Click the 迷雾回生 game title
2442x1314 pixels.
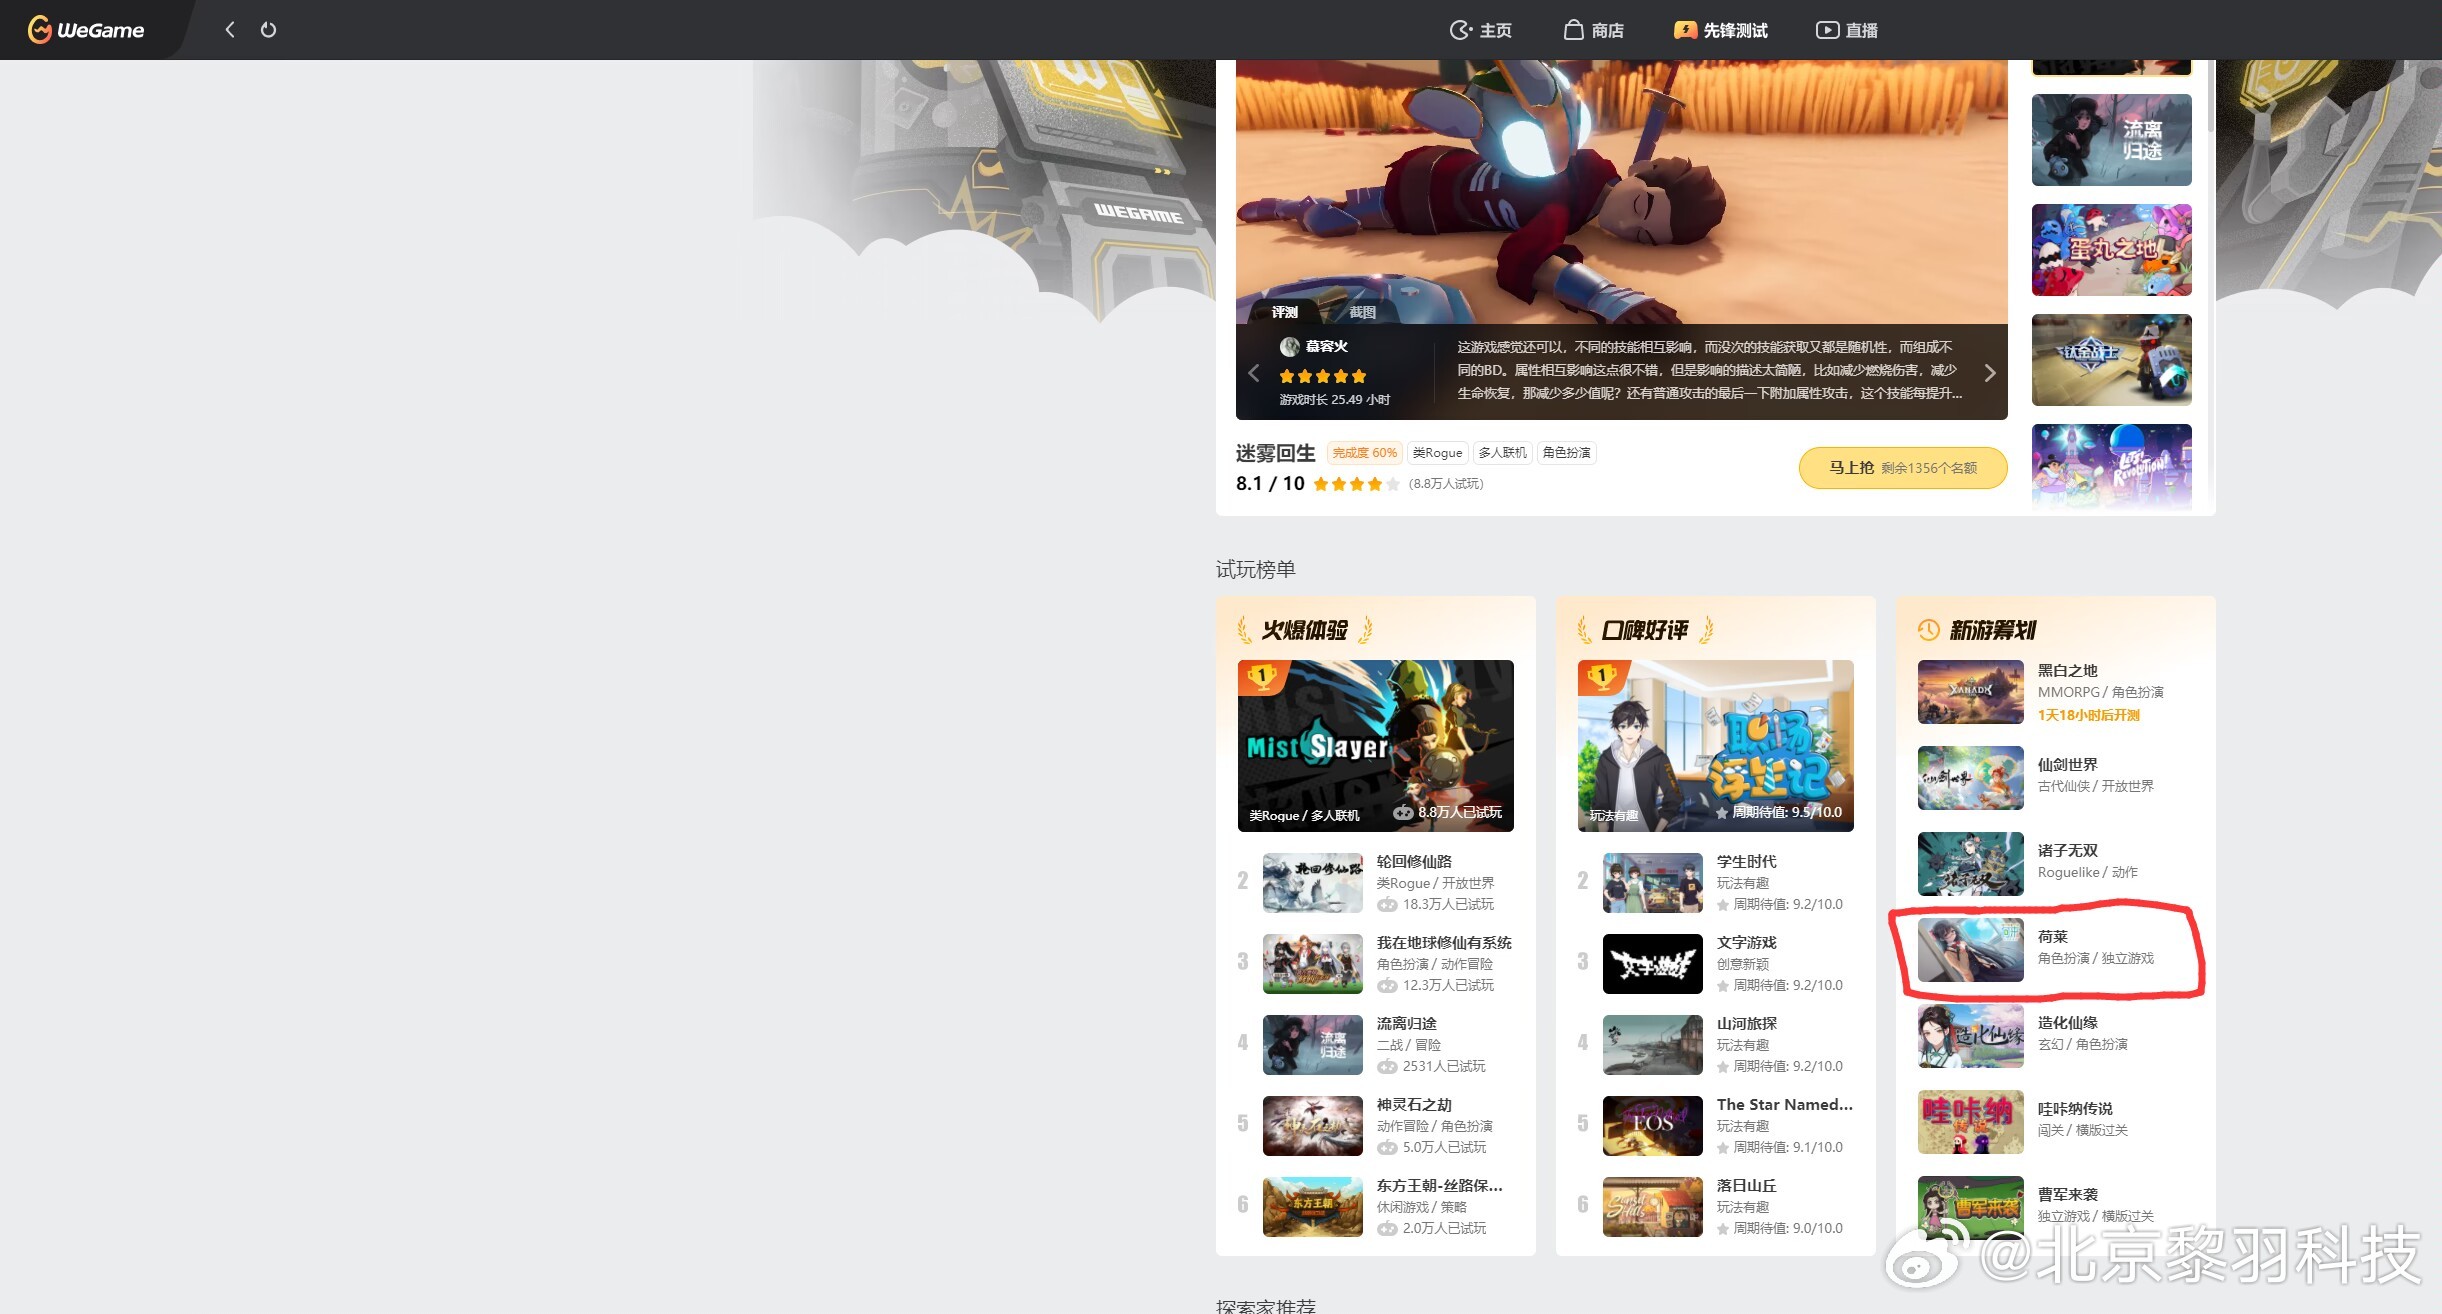coord(1275,453)
